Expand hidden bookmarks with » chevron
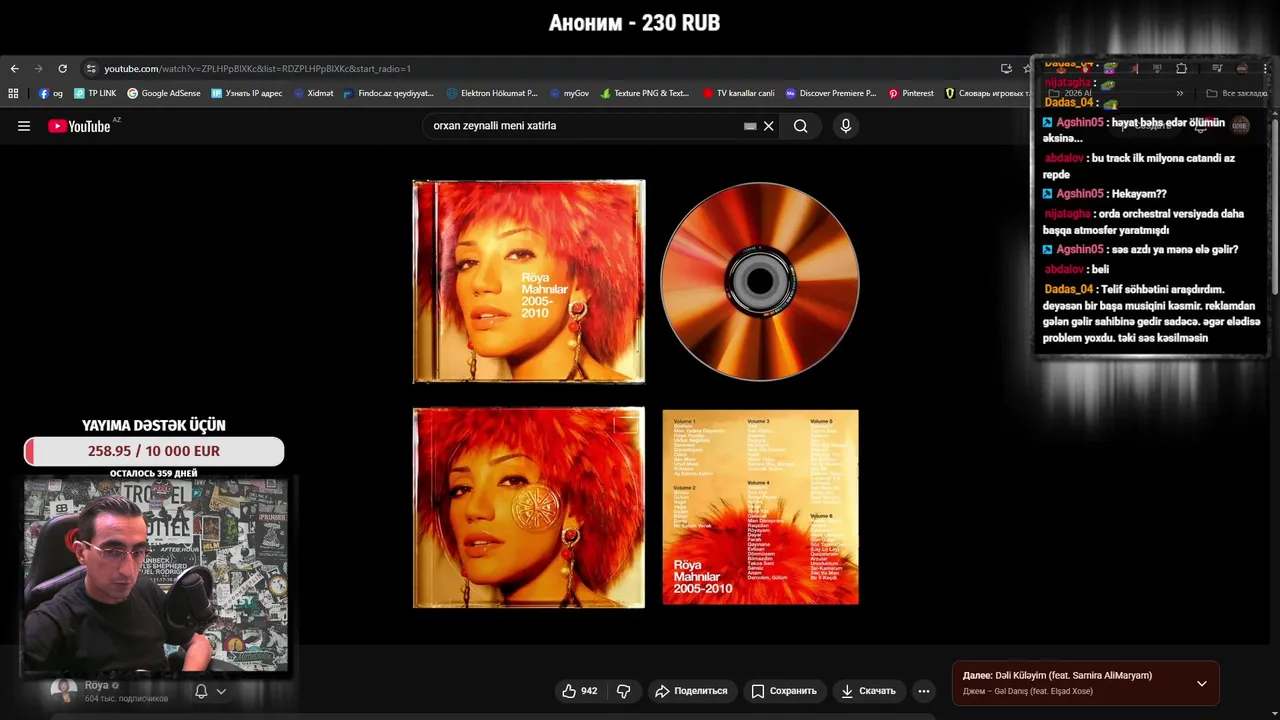 (x=1180, y=93)
